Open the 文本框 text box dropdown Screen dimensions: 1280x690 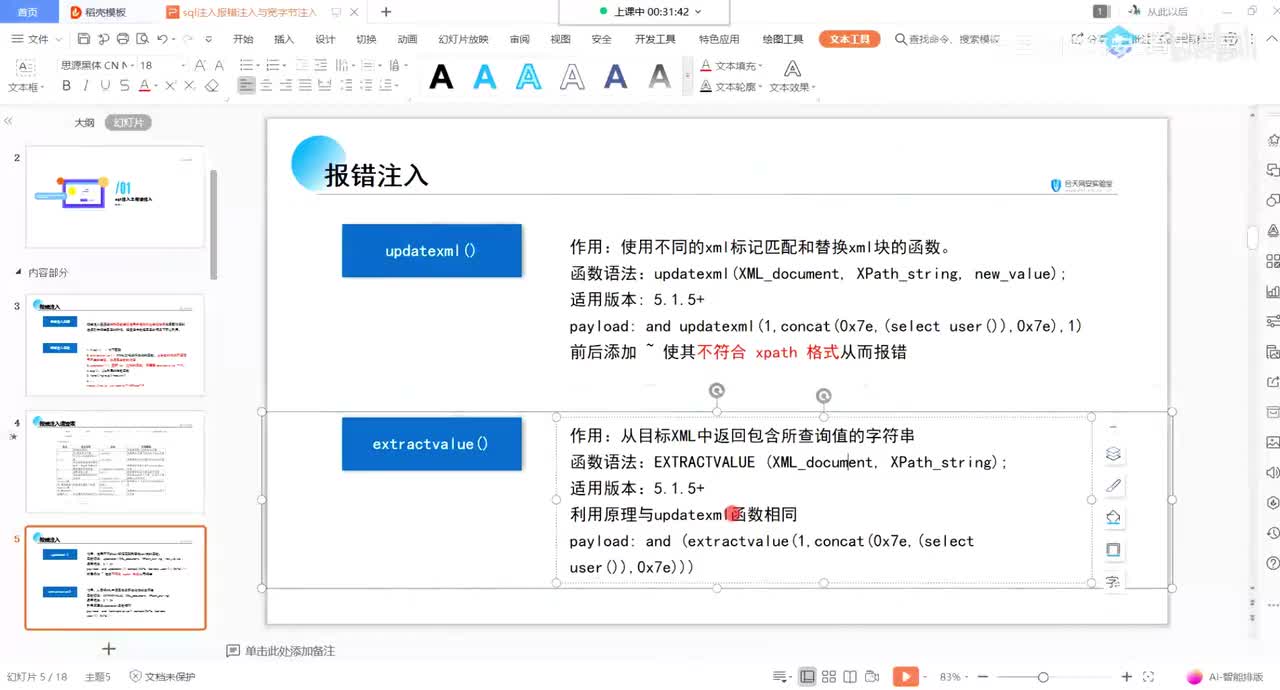pos(26,87)
